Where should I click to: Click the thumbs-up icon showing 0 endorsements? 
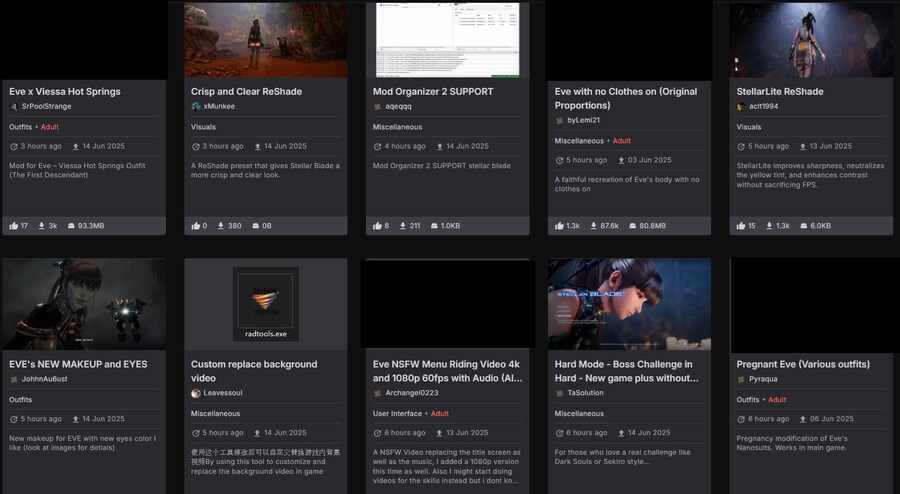point(196,226)
